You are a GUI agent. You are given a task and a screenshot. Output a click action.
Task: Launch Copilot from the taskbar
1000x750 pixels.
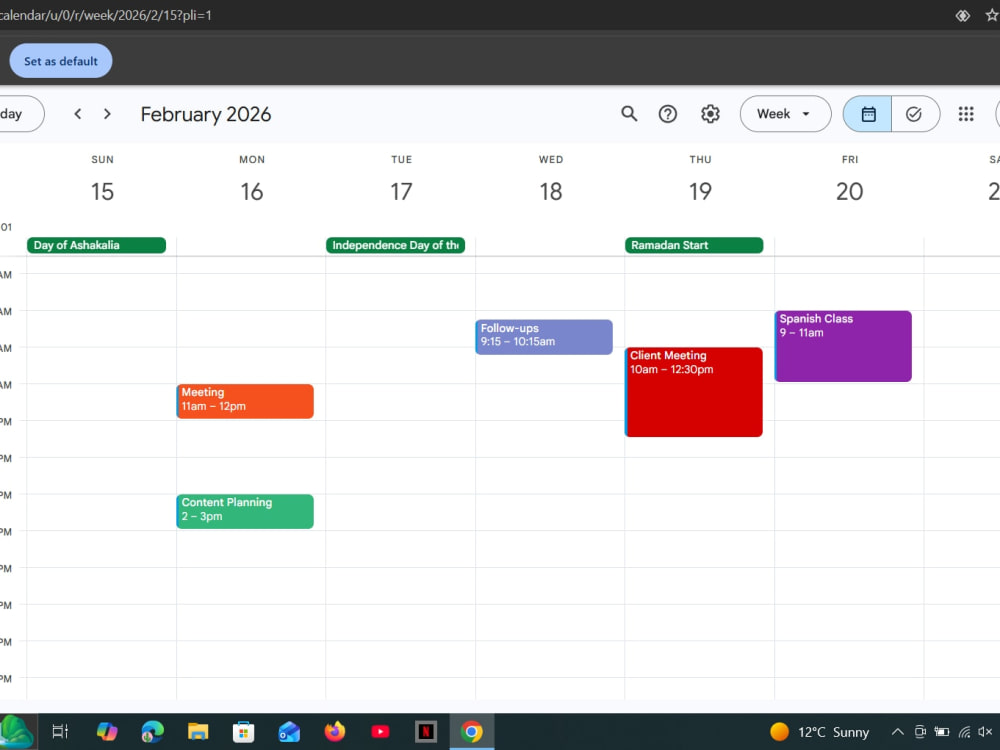107,732
